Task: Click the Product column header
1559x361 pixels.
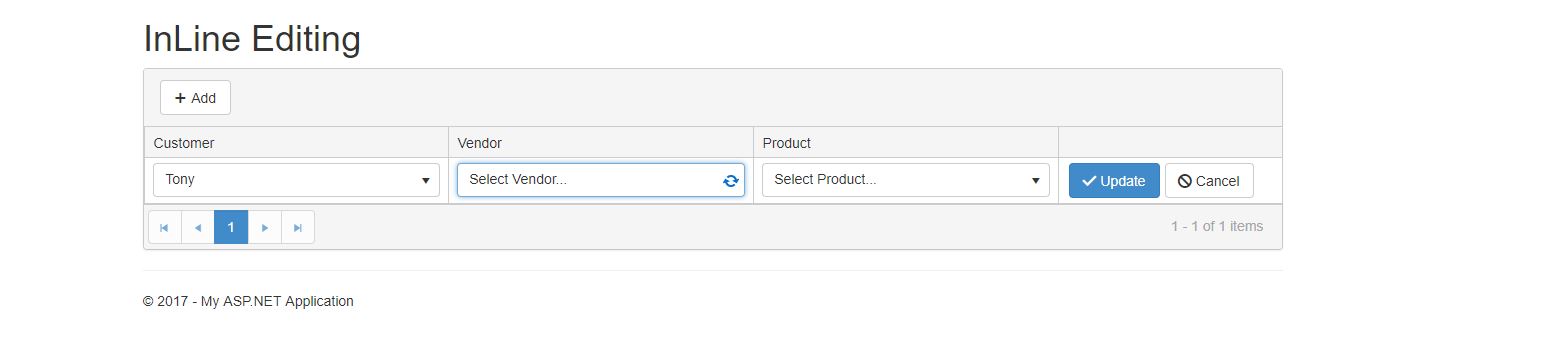Action: [x=787, y=143]
